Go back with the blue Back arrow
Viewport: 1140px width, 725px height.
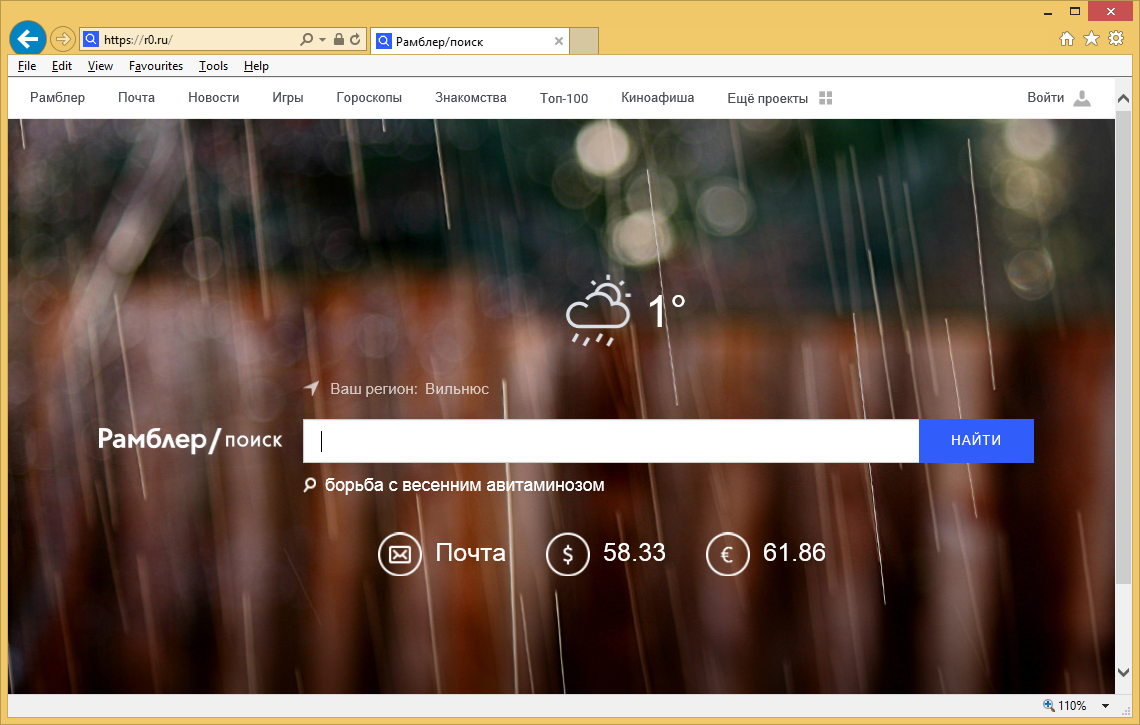point(28,39)
